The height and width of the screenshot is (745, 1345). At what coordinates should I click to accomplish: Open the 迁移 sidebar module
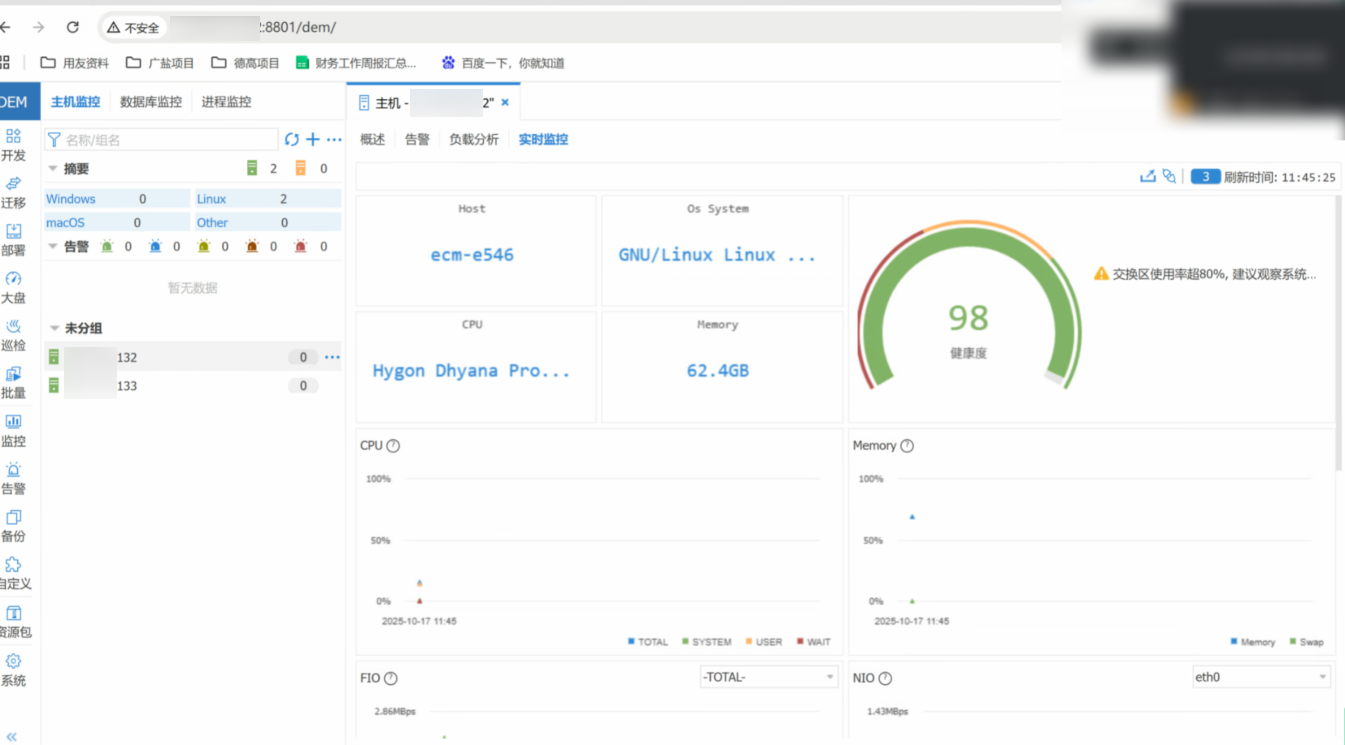coord(13,193)
